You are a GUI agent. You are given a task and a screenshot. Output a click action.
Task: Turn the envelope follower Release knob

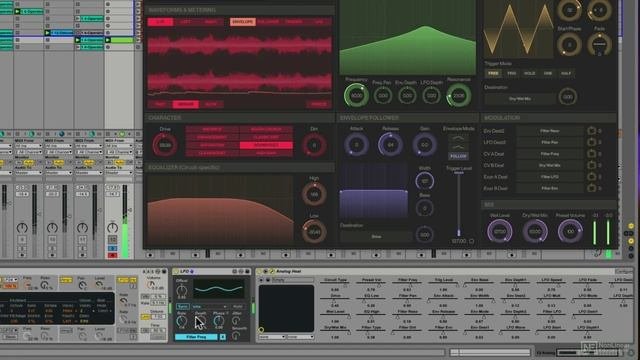click(390, 144)
